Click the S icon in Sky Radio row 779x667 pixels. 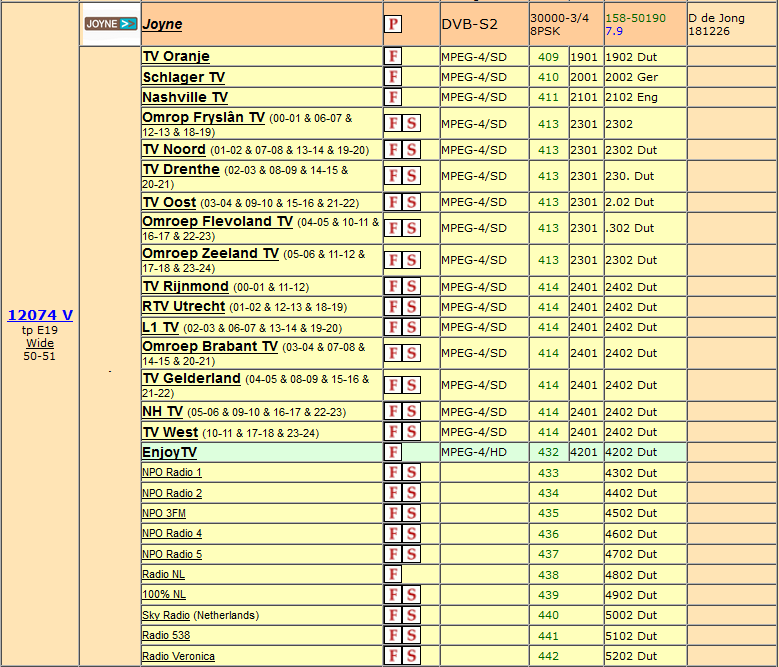click(411, 615)
